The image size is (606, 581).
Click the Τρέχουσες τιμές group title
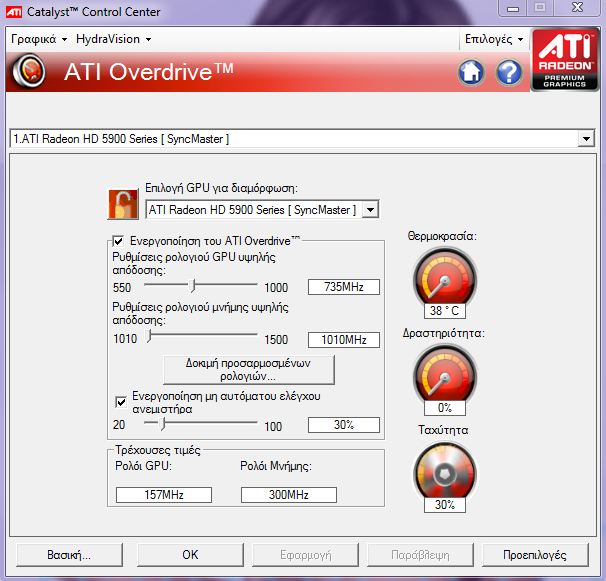point(158,450)
